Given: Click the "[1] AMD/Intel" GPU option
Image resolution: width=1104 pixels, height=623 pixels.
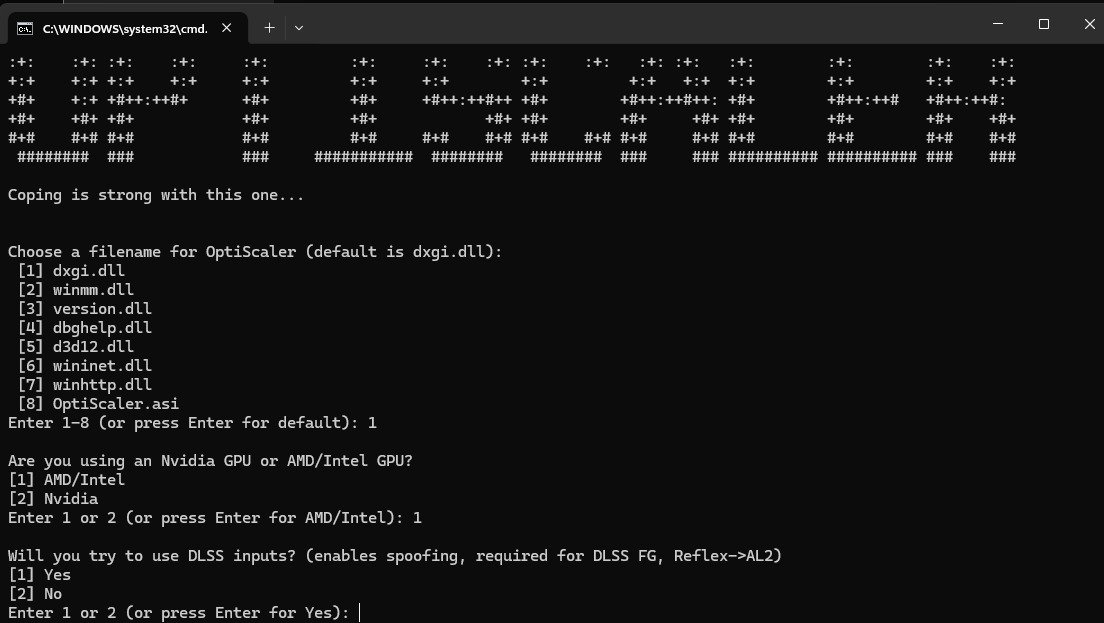Looking at the screenshot, I should point(66,480).
